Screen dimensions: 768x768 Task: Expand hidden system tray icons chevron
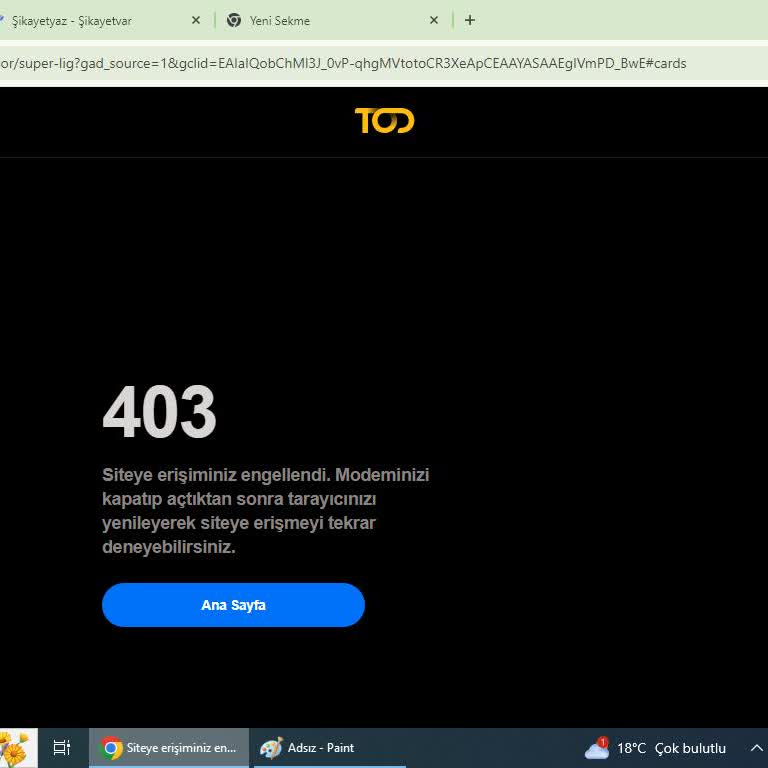(757, 748)
